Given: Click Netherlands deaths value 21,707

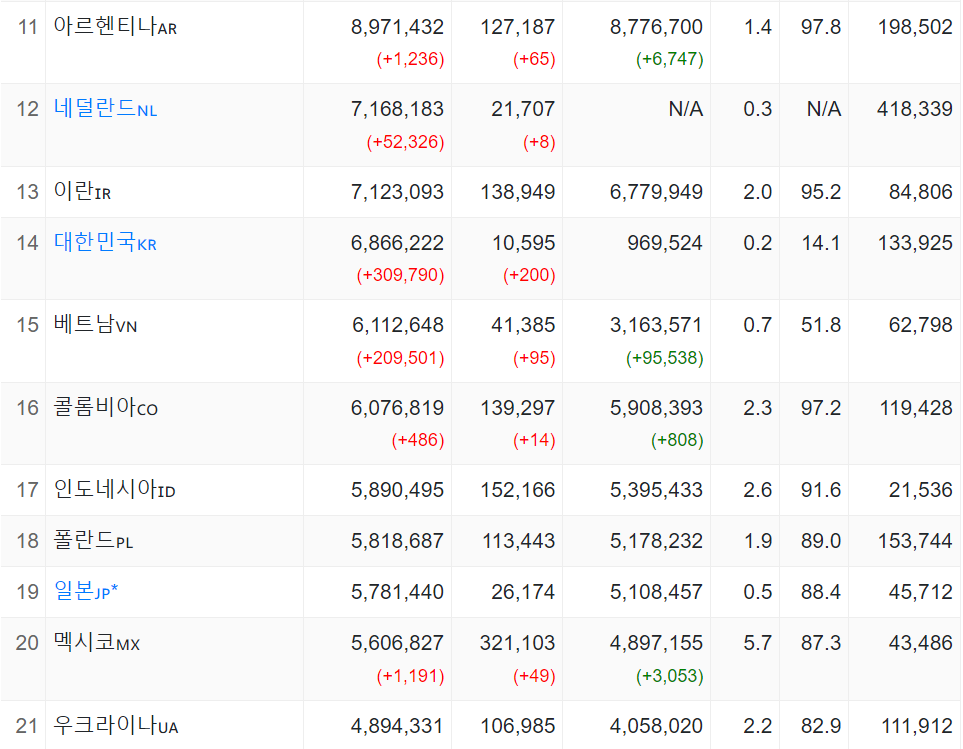Looking at the screenshot, I should [523, 109].
